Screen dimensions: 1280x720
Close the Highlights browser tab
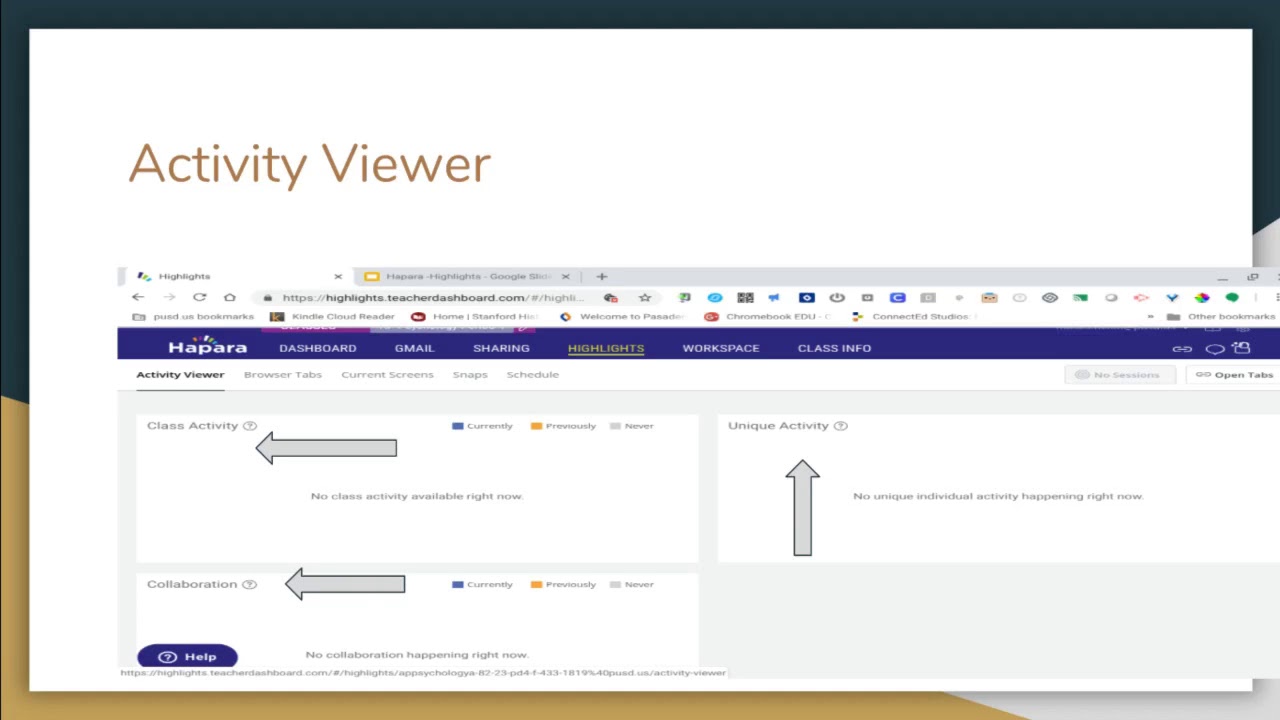(338, 276)
